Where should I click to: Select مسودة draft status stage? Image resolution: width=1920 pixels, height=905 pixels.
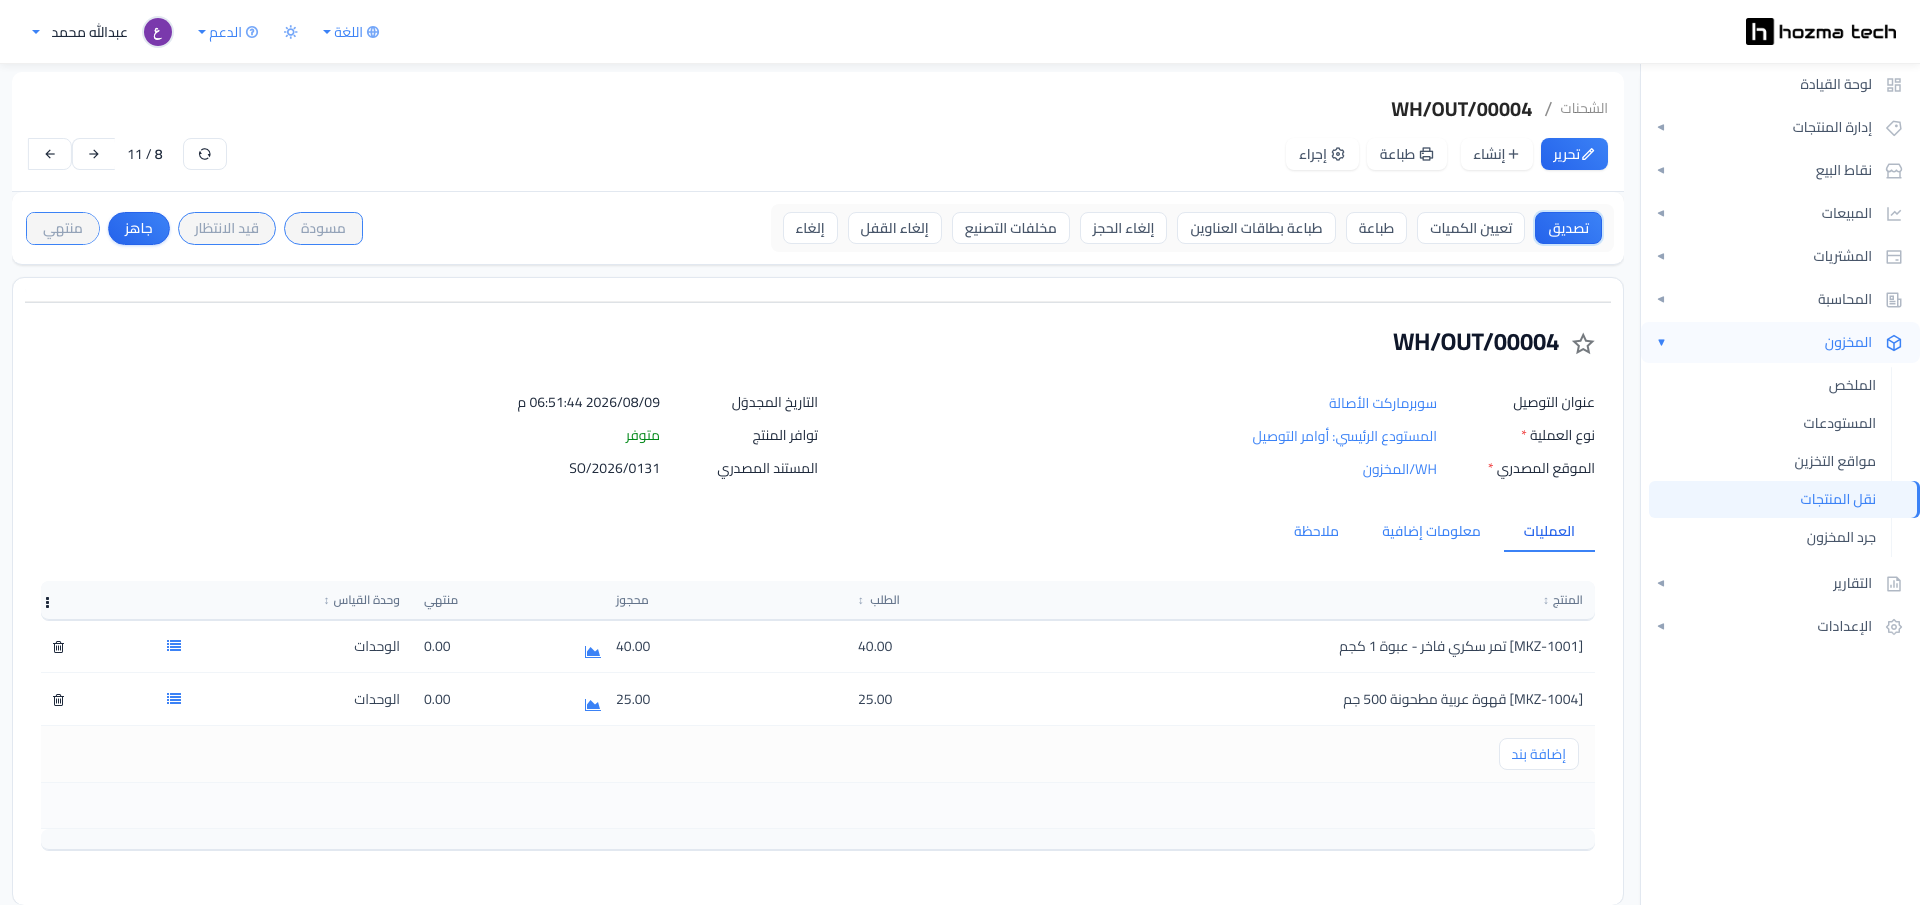tap(323, 229)
